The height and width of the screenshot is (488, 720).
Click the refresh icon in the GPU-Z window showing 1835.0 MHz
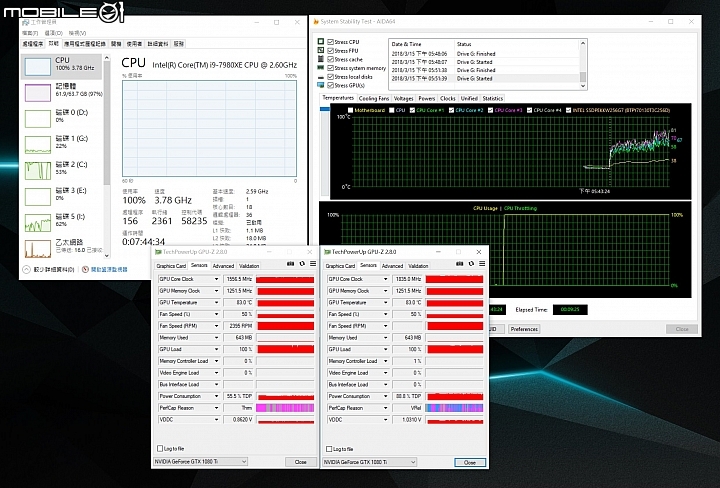pyautogui.click(x=471, y=264)
